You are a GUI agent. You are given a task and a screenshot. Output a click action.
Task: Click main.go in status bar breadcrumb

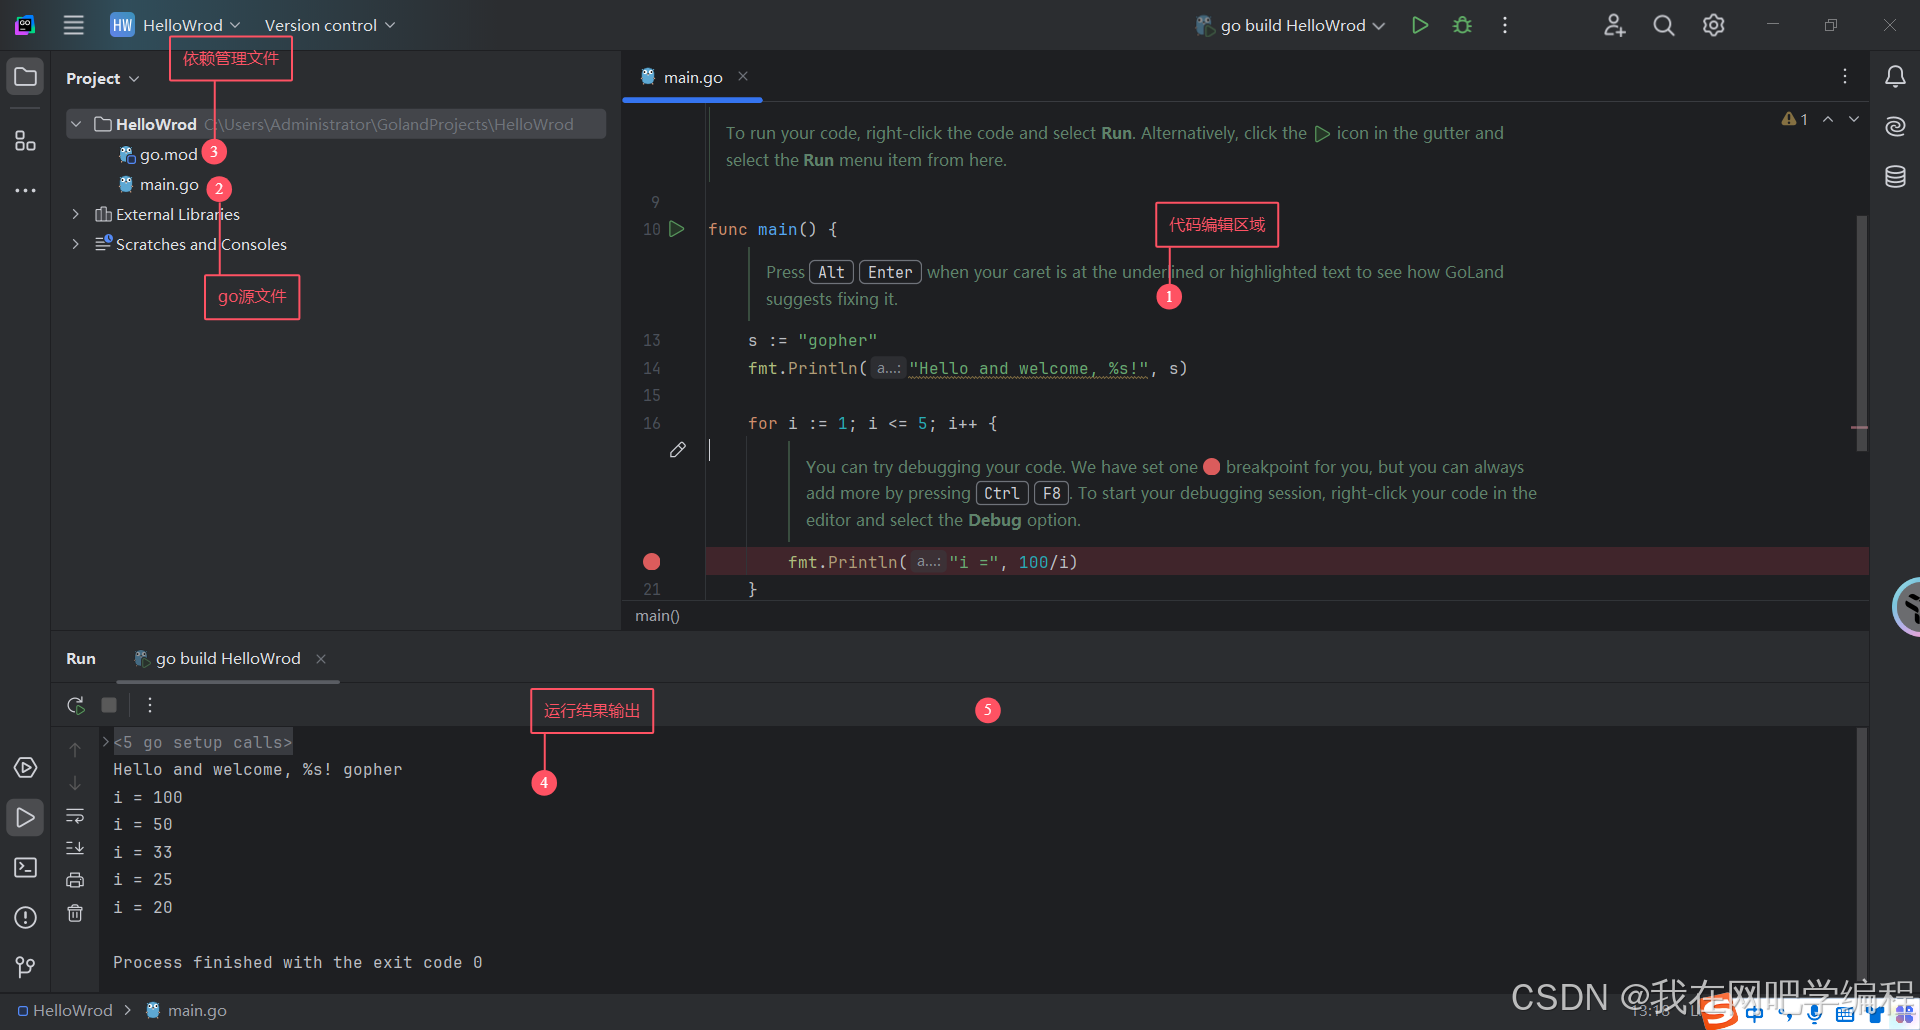[x=187, y=1010]
